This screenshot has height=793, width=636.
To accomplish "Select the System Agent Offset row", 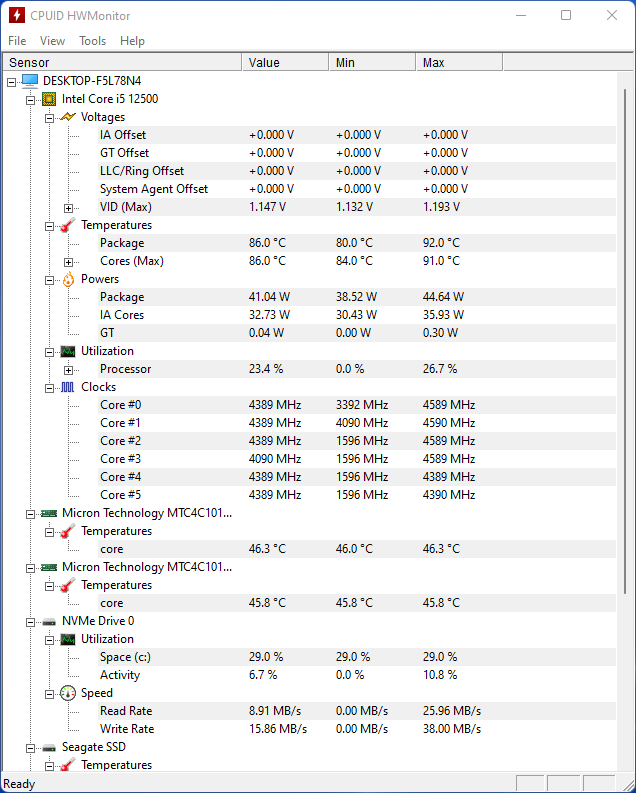I will (x=357, y=189).
